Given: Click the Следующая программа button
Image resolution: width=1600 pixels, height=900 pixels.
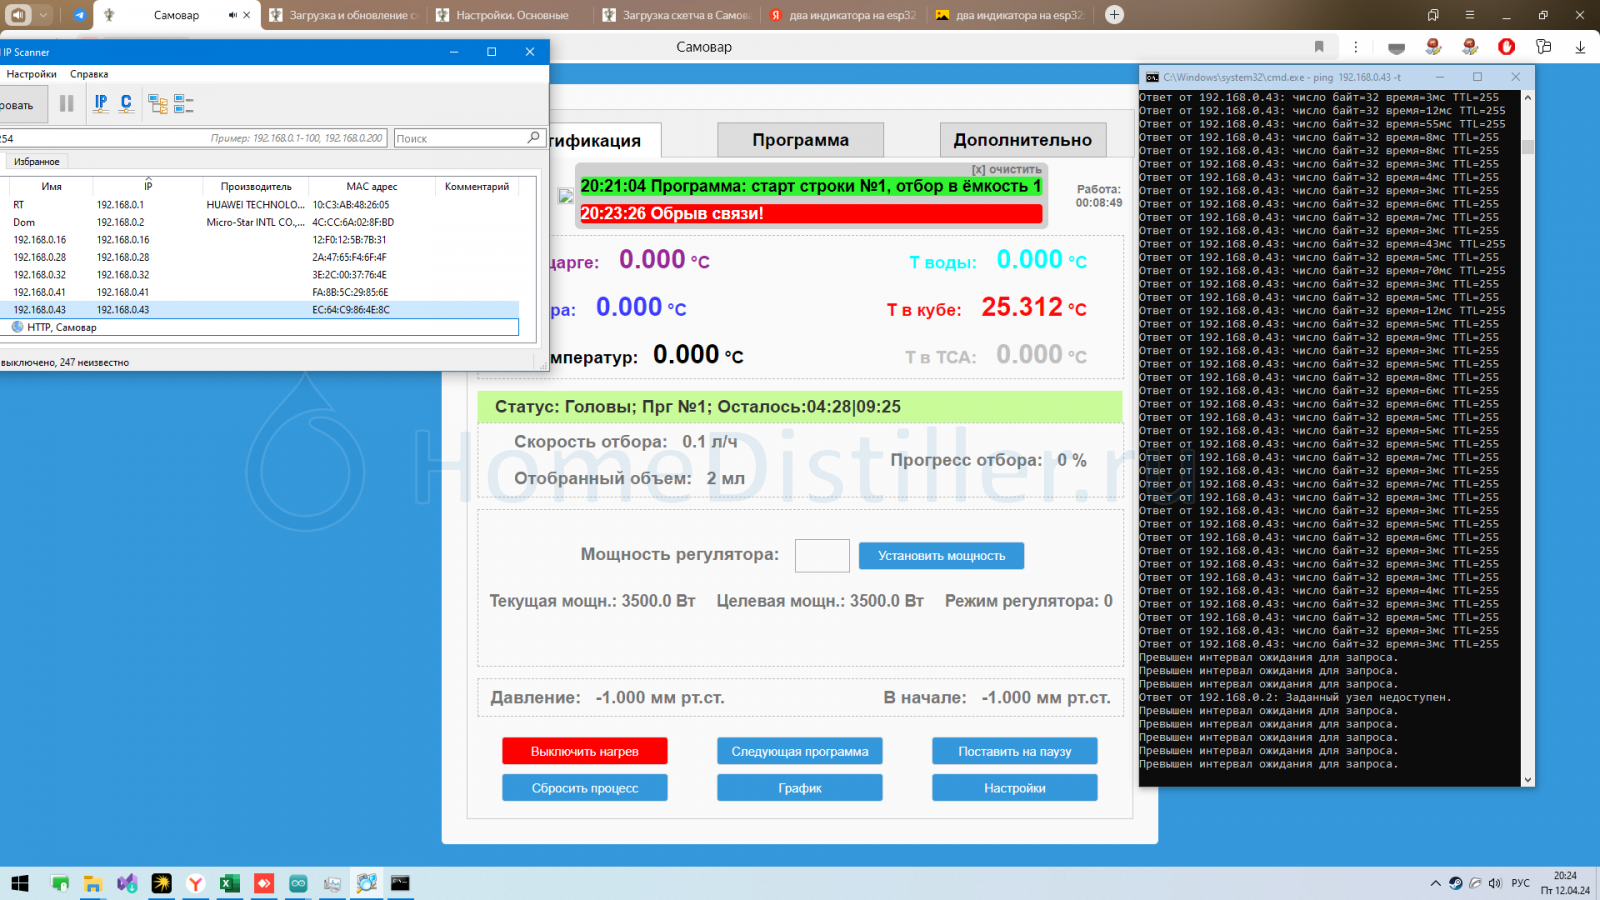Looking at the screenshot, I should 800,751.
